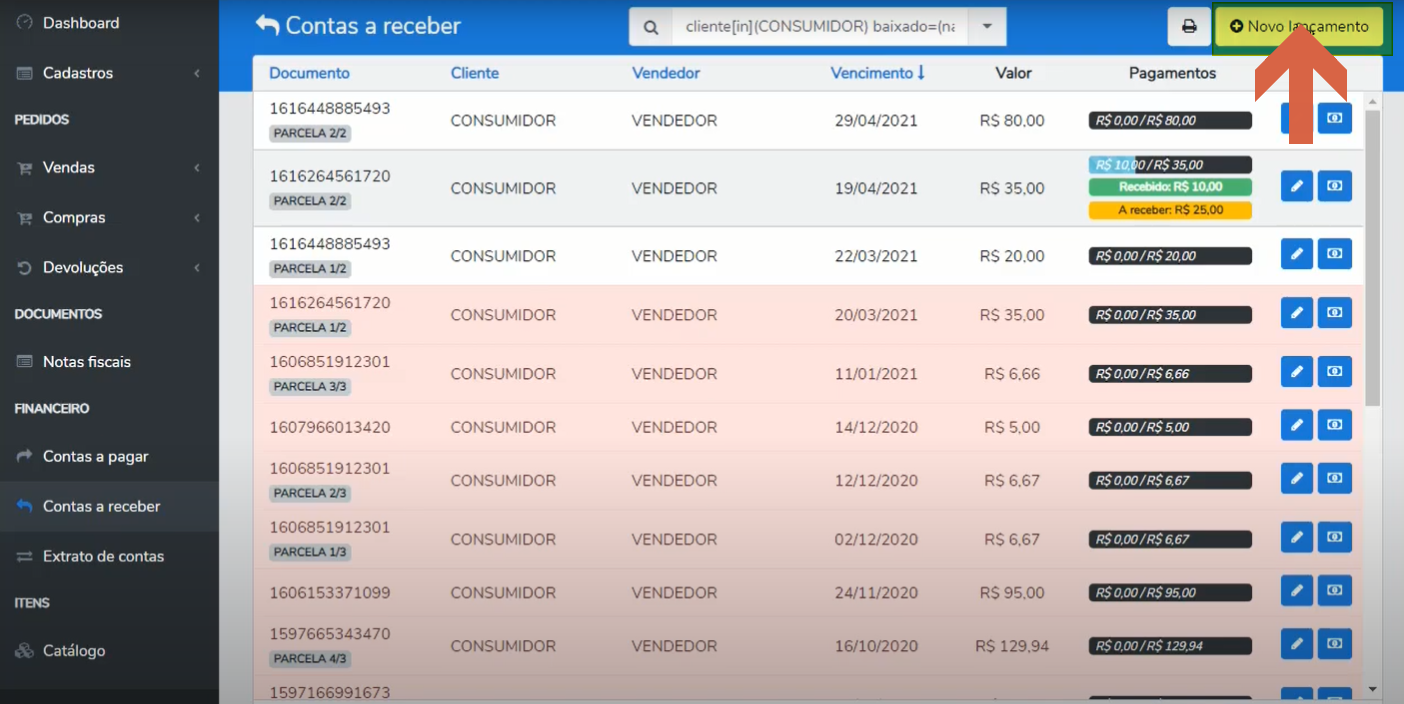
Task: Click the Pagamentos column header
Action: coord(1172,73)
